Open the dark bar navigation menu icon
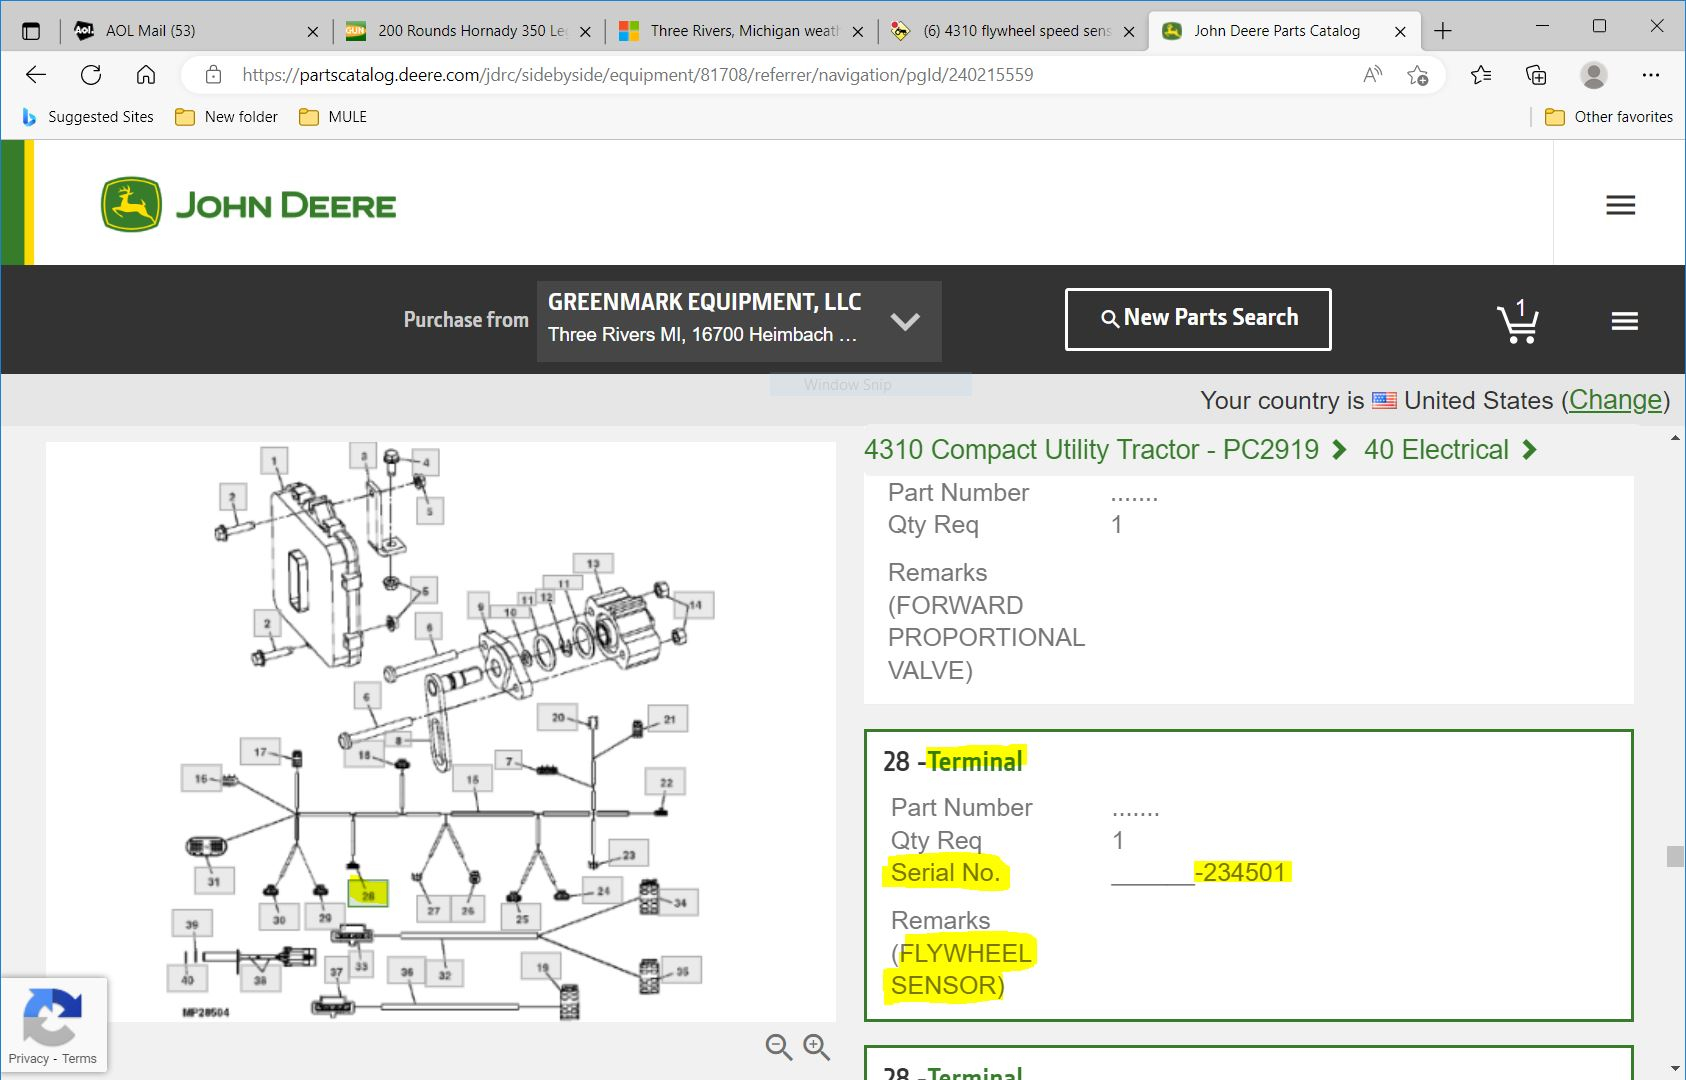 (1624, 321)
